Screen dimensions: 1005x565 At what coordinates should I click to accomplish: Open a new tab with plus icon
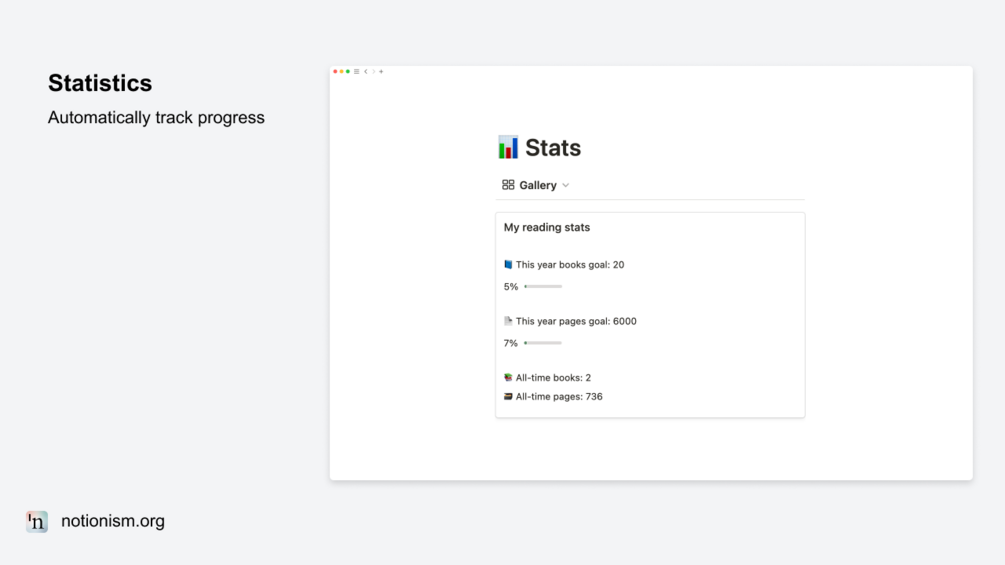381,72
